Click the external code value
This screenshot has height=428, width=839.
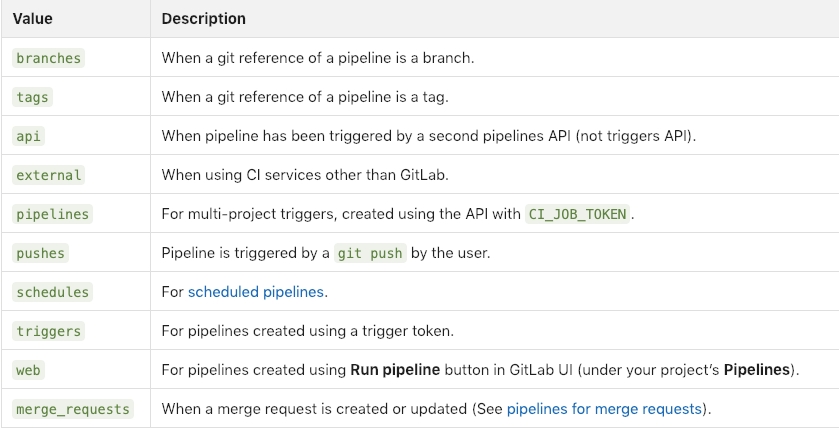pyautogui.click(x=48, y=175)
